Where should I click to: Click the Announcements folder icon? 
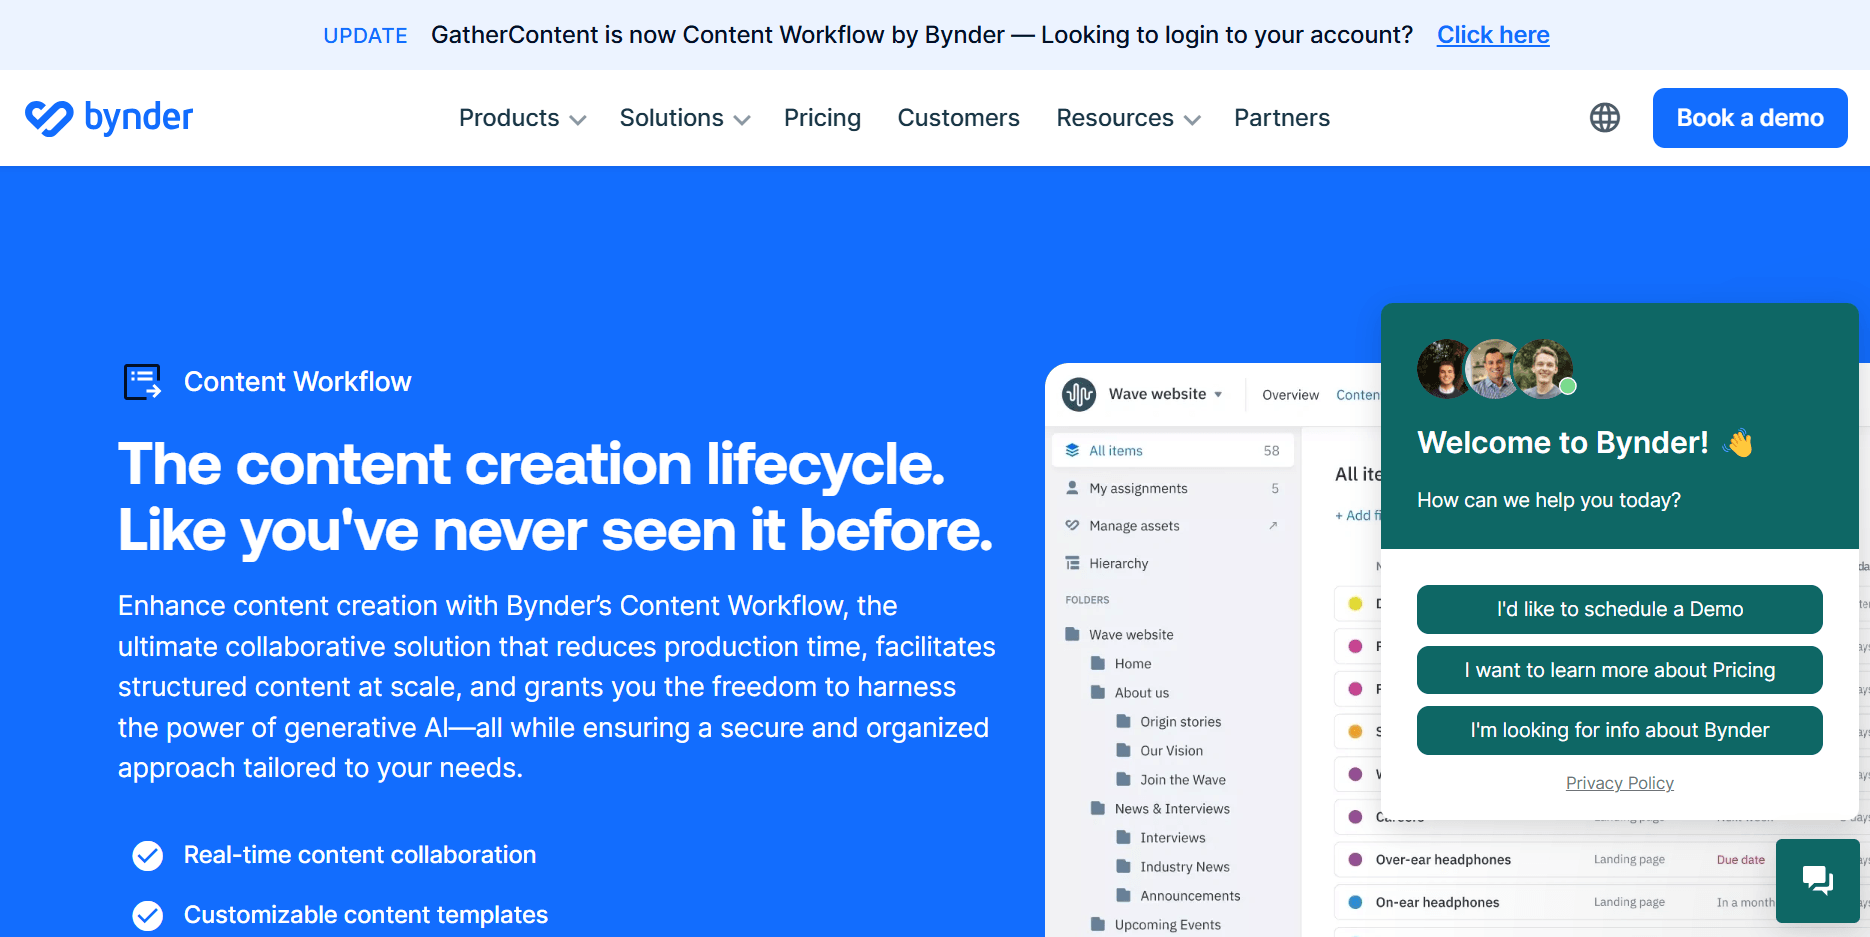click(x=1123, y=895)
